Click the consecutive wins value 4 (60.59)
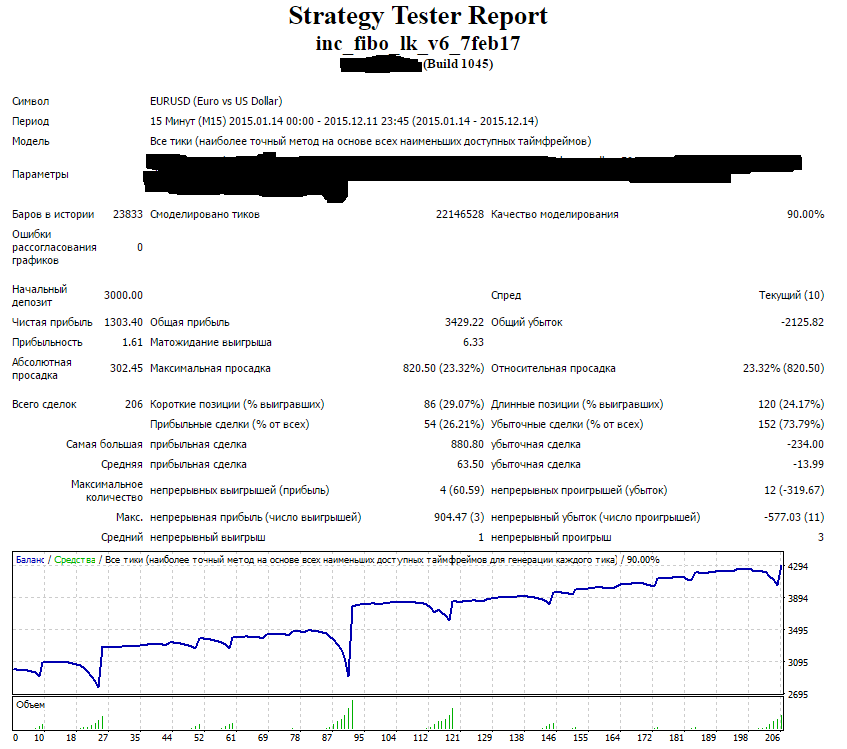Screen dimensions: 847x749 tap(462, 490)
